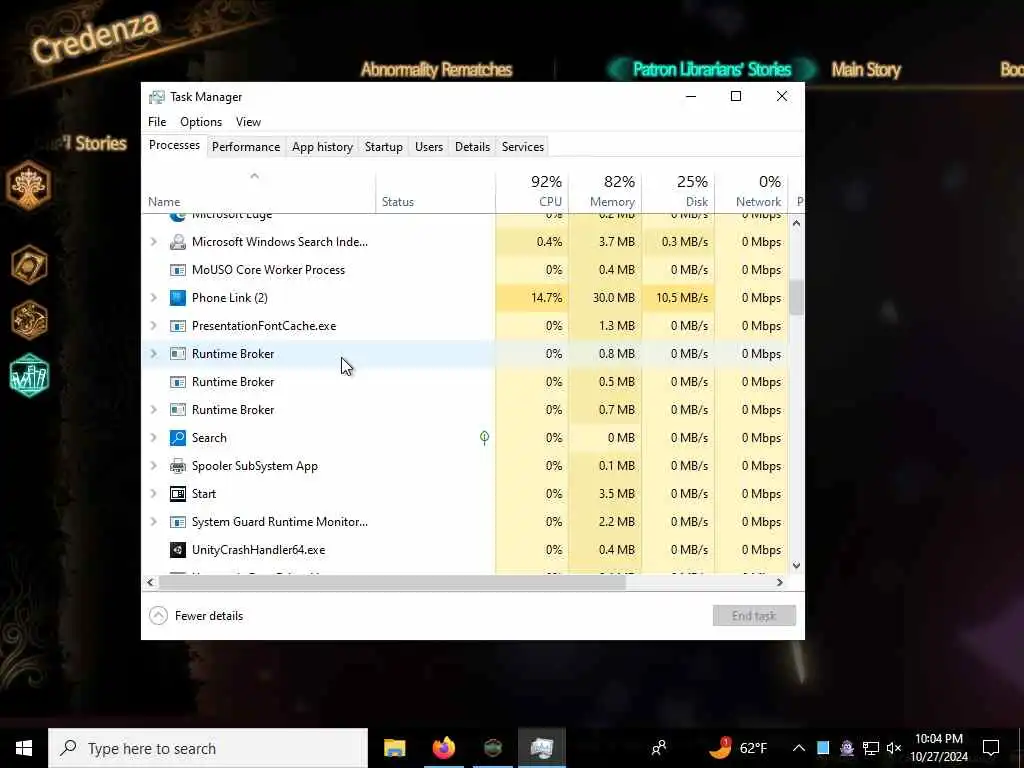Screen dimensions: 1024x768
Task: Expand the Spooler SubSystem App row
Action: pyautogui.click(x=153, y=466)
